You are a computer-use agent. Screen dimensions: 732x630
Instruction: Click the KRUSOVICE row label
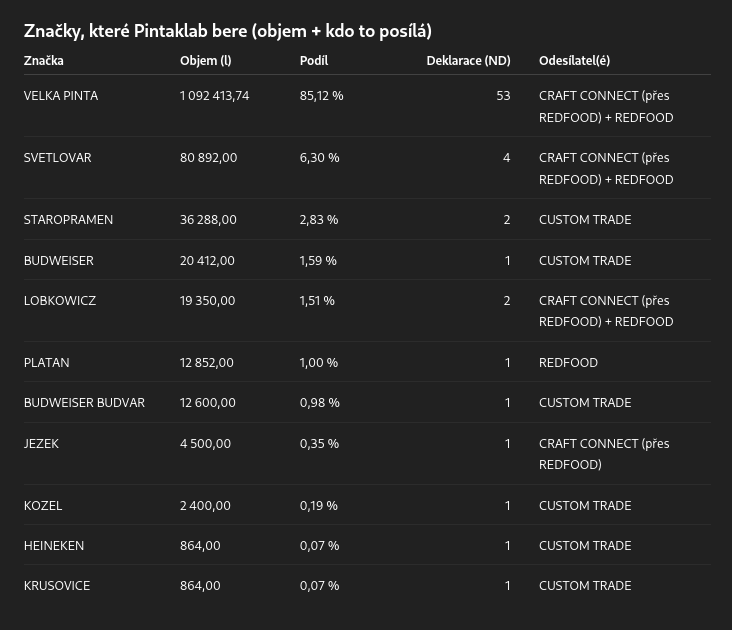[x=57, y=586]
